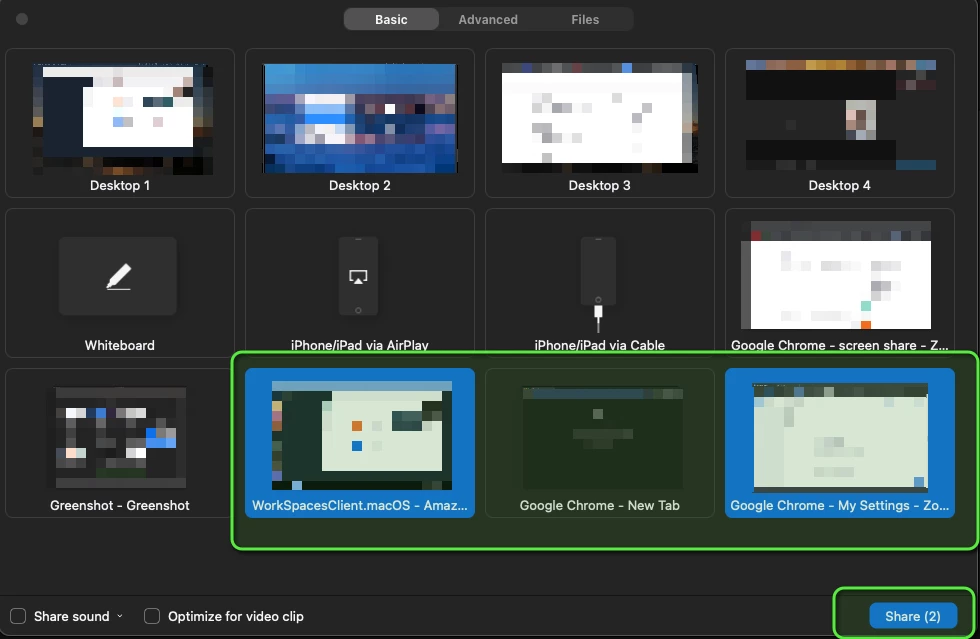Select Google Chrome New Tab window
This screenshot has height=639, width=980.
point(600,443)
